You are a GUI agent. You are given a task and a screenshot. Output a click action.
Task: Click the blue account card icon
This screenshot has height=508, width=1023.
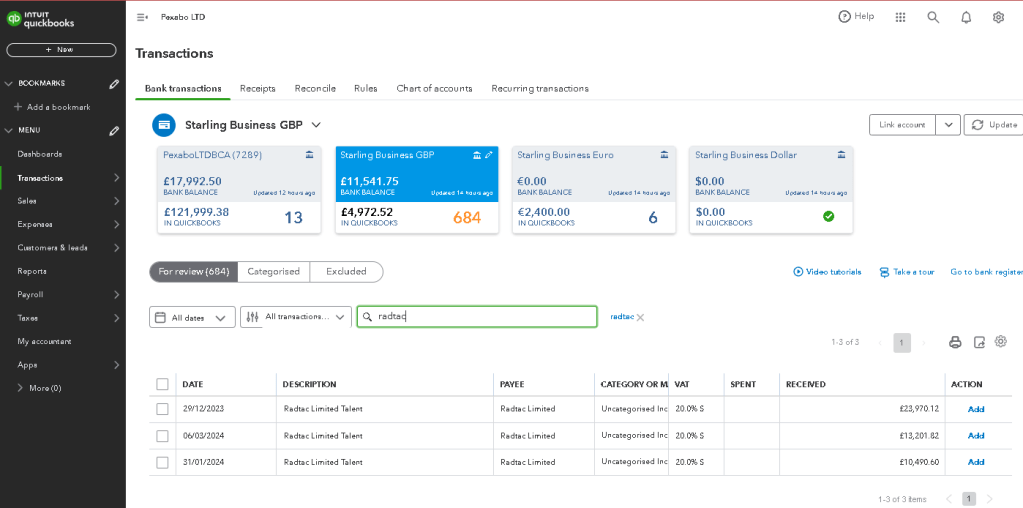tap(164, 125)
